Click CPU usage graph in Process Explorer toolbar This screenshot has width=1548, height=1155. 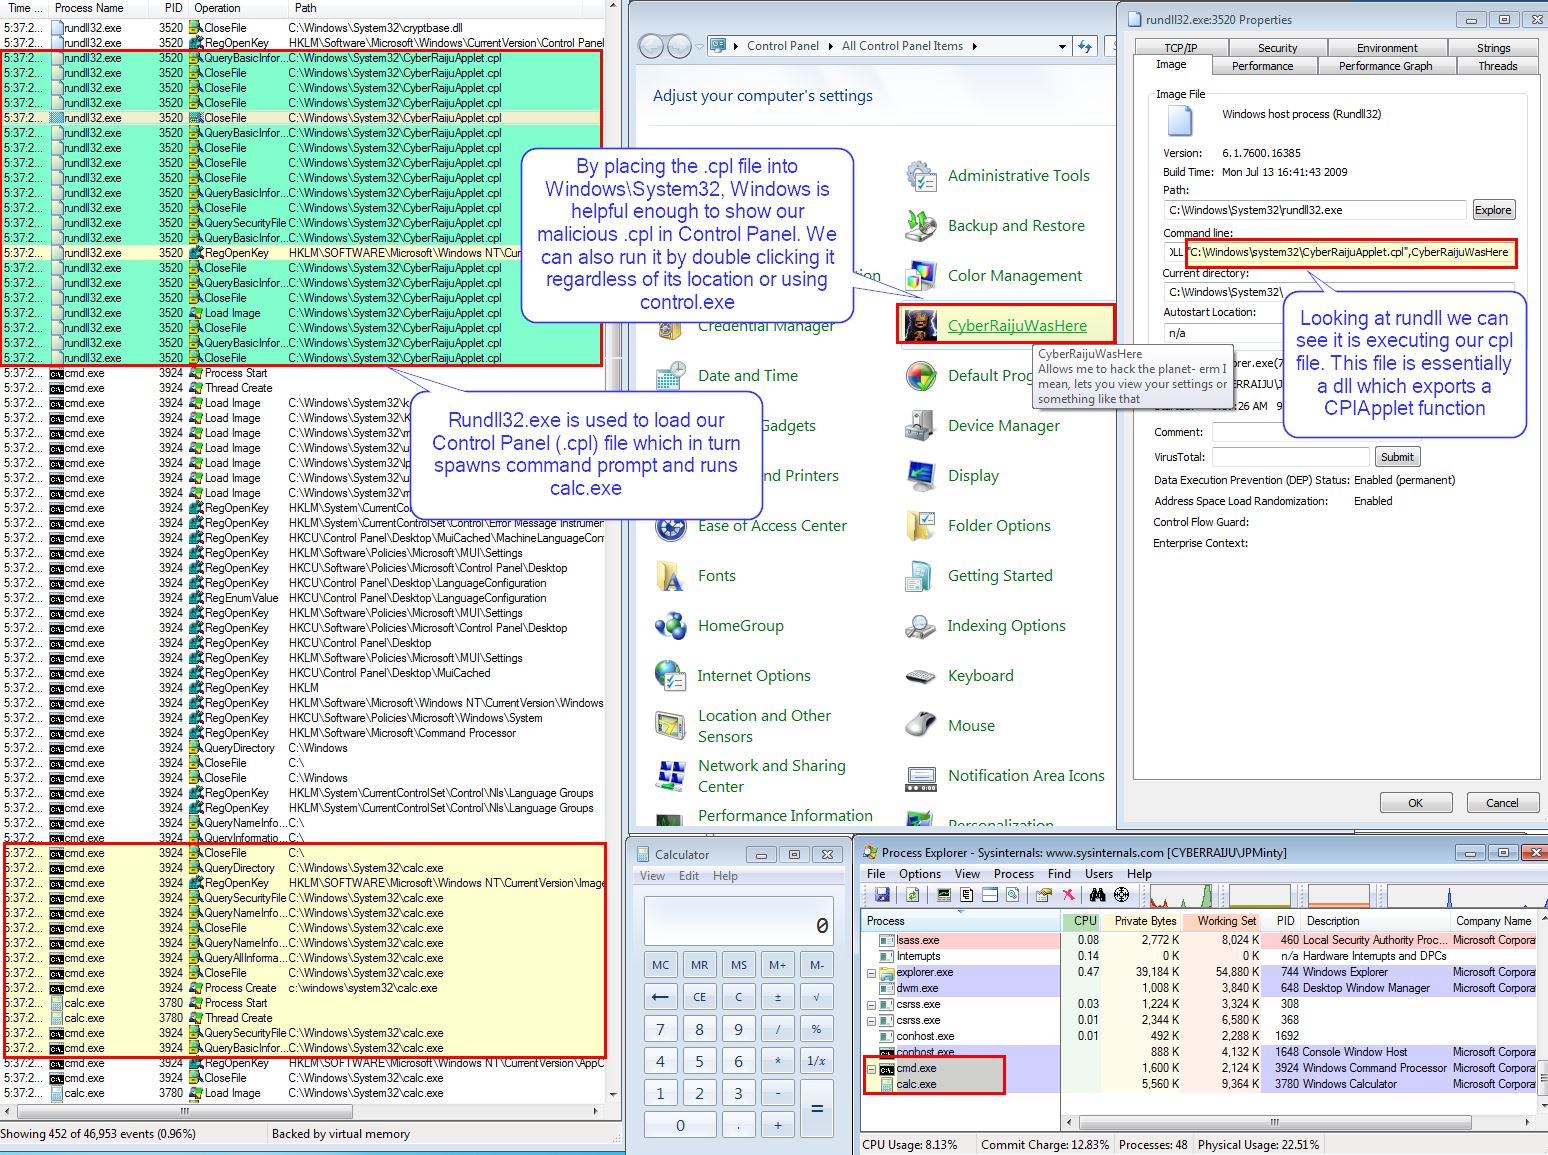click(x=1181, y=894)
